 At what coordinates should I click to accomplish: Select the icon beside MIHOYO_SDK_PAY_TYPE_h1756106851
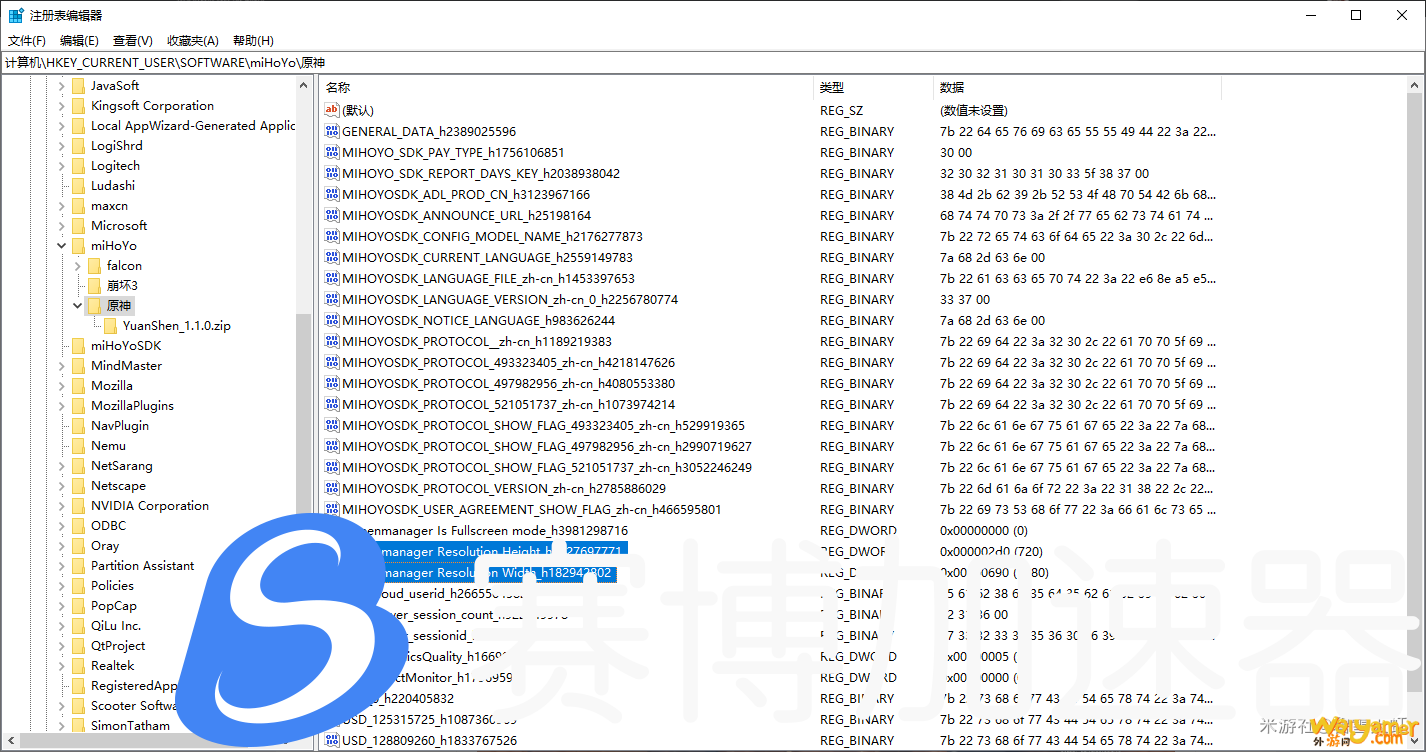click(x=332, y=153)
